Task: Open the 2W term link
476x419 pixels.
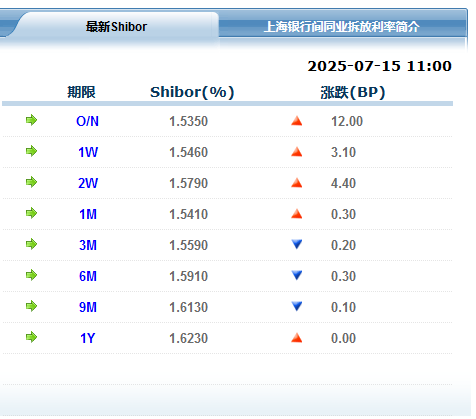Action: pyautogui.click(x=88, y=183)
